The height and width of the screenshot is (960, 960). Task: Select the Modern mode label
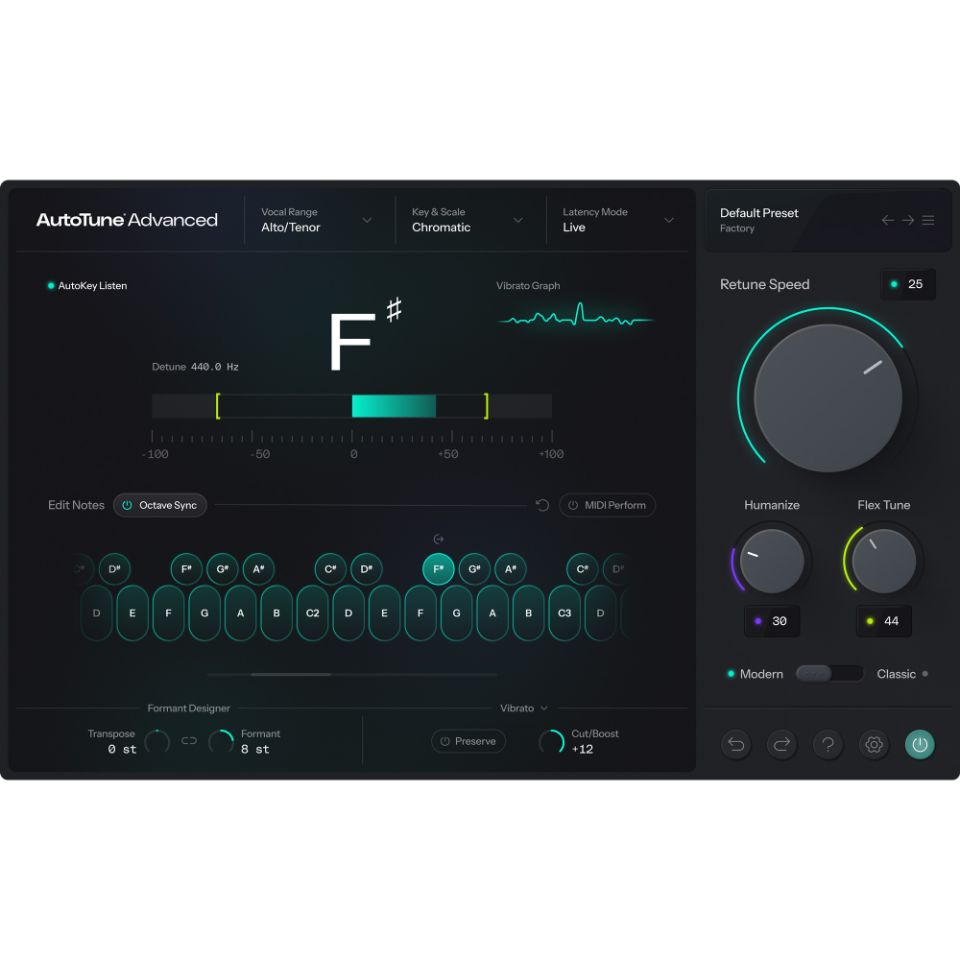tap(761, 673)
